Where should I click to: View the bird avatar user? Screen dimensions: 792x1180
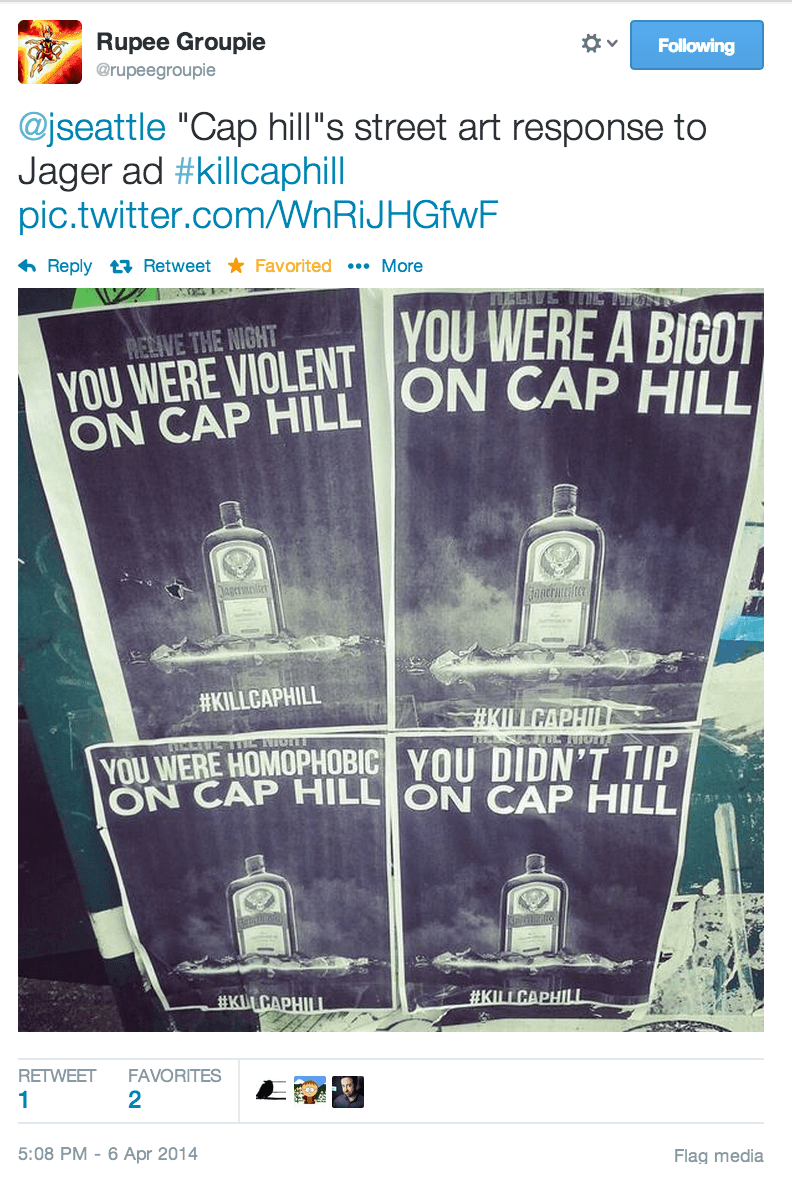[271, 1090]
